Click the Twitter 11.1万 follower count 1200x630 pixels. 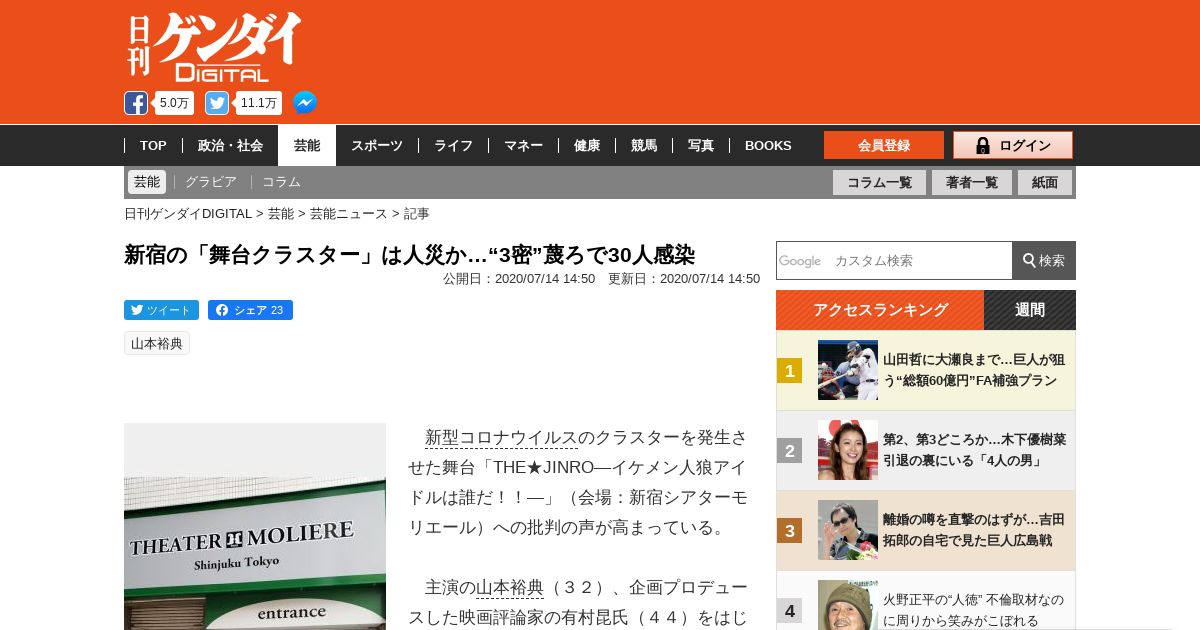259,103
